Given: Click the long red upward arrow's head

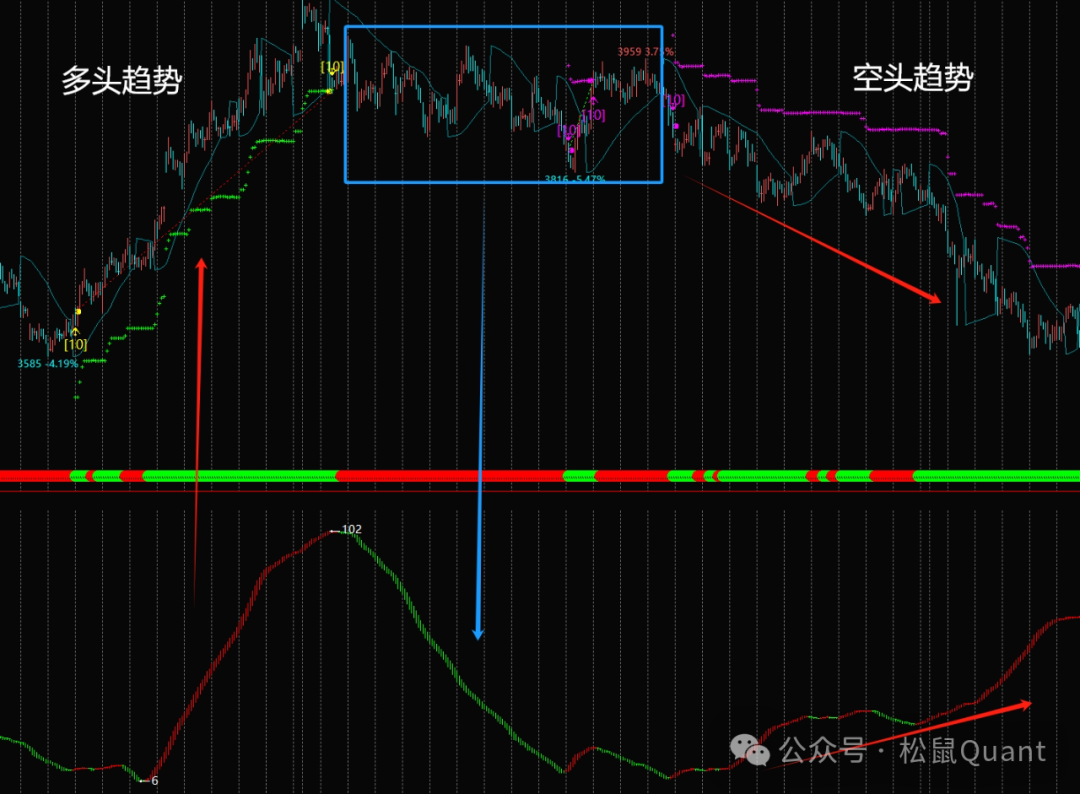Looking at the screenshot, I should tap(201, 263).
